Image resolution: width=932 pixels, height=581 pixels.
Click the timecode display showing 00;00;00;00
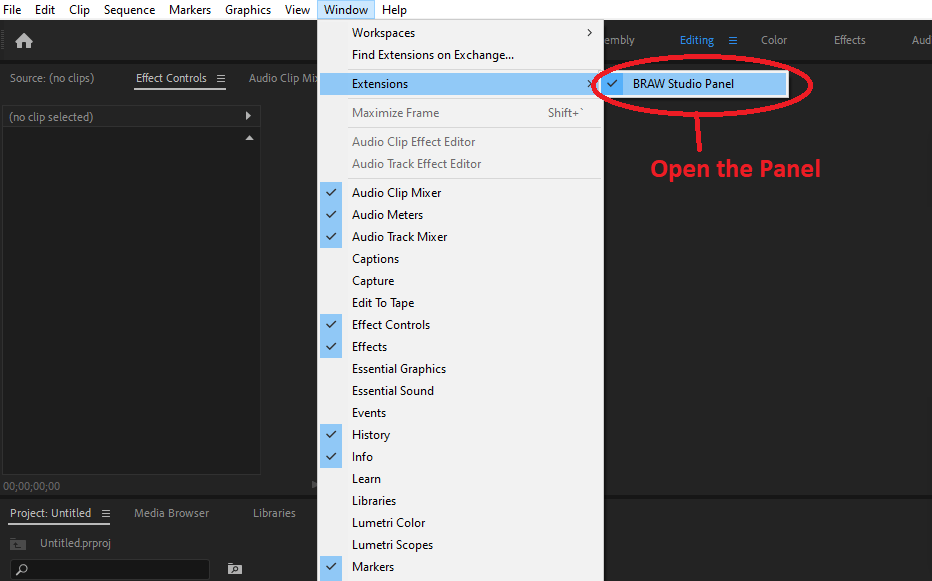click(x=32, y=486)
